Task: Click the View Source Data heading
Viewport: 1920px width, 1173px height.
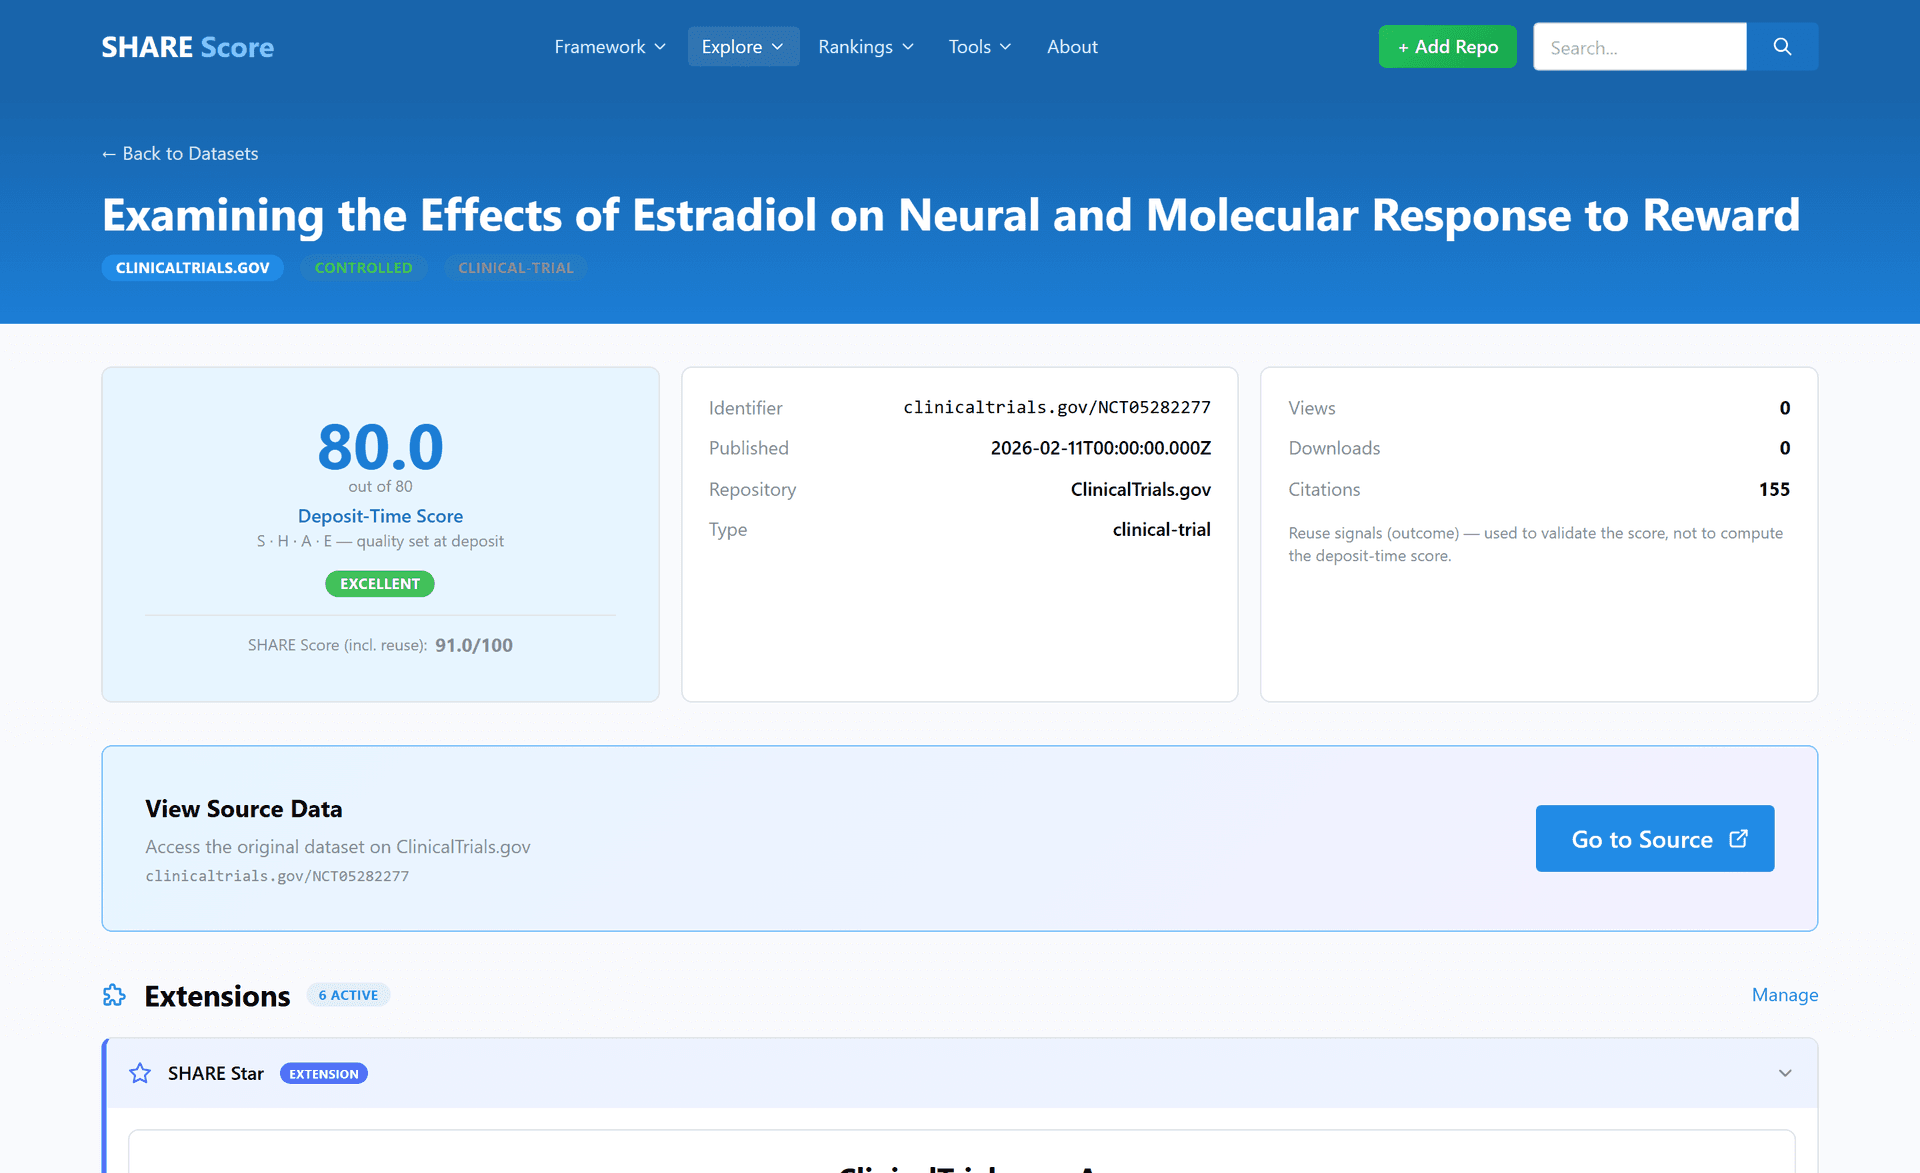Action: (x=244, y=808)
